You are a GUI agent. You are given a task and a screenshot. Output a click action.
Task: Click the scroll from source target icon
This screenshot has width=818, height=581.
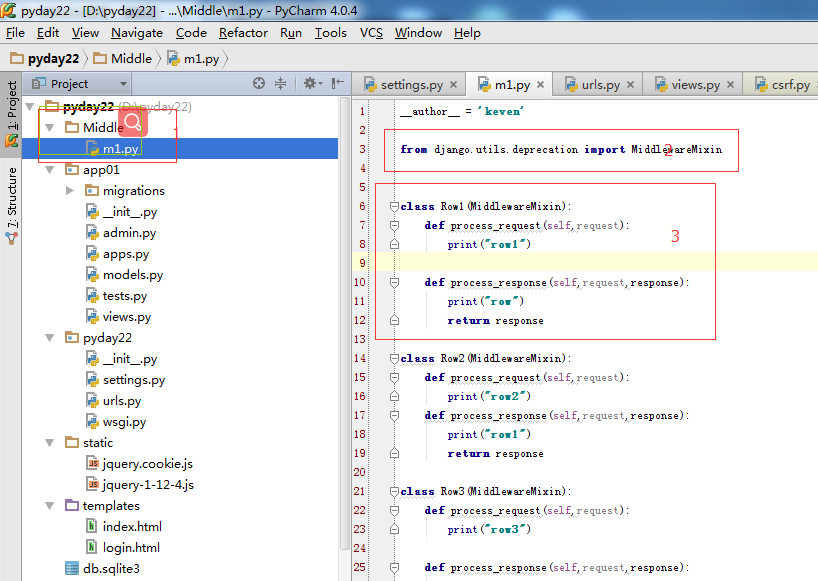tap(259, 84)
